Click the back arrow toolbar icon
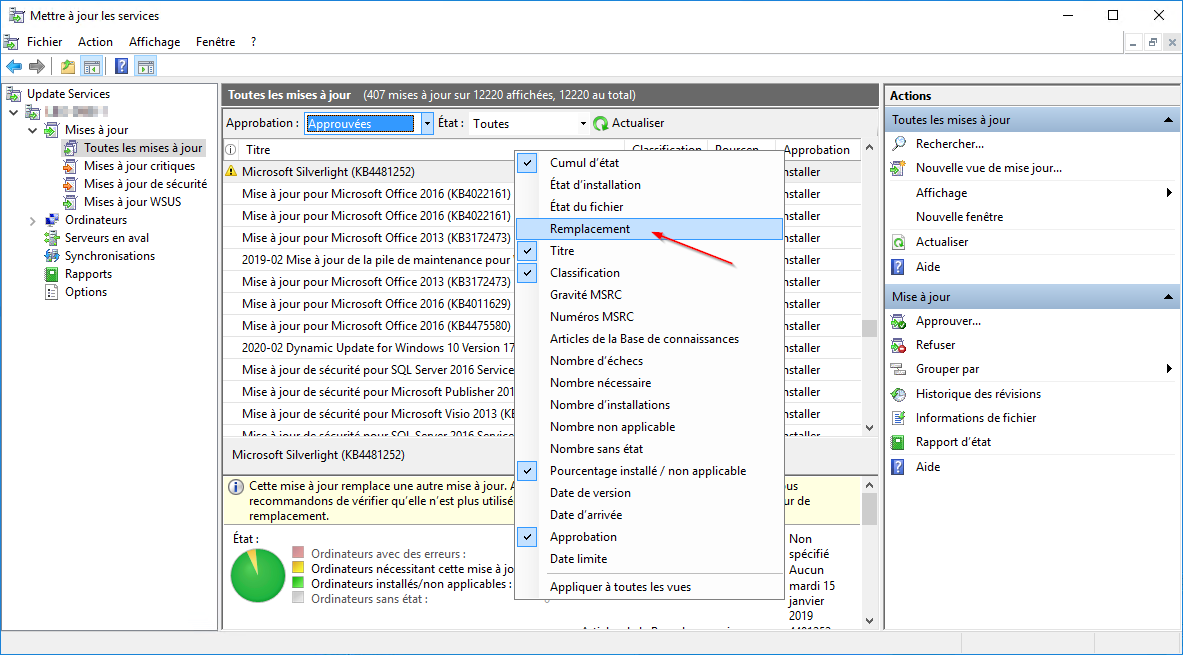The image size is (1183, 655). 14,66
